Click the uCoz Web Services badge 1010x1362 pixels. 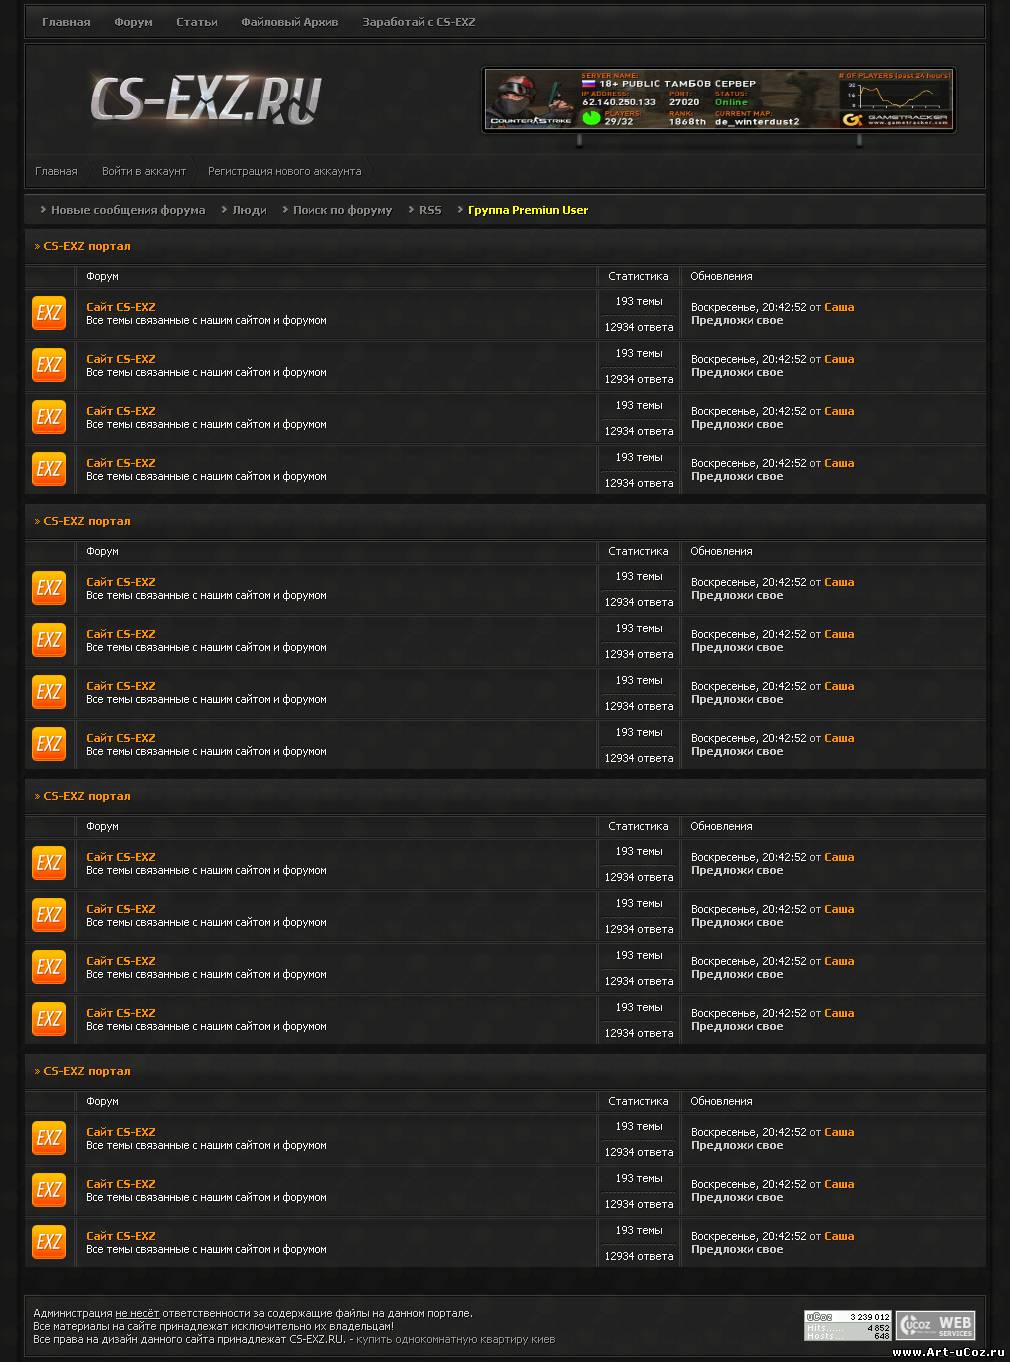coord(935,1325)
